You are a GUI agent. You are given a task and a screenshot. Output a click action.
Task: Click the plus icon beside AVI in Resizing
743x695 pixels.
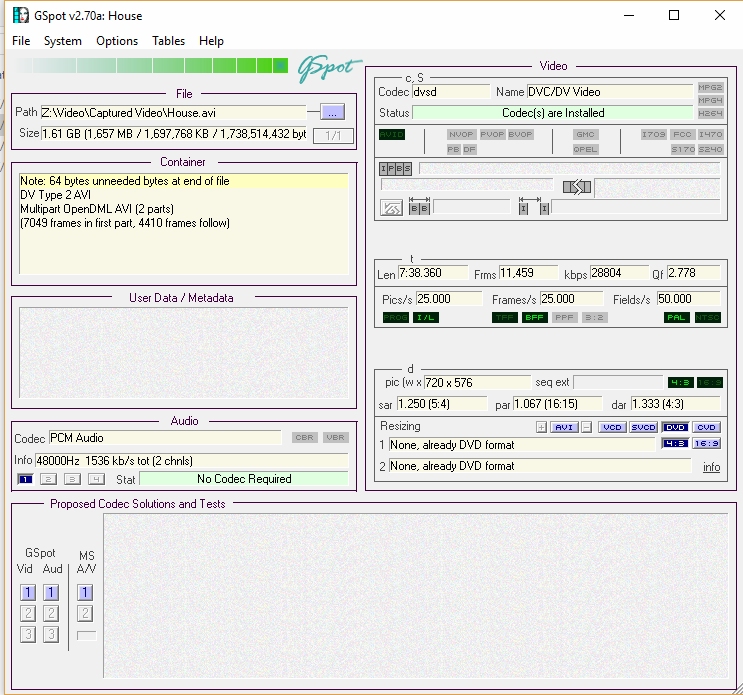541,427
